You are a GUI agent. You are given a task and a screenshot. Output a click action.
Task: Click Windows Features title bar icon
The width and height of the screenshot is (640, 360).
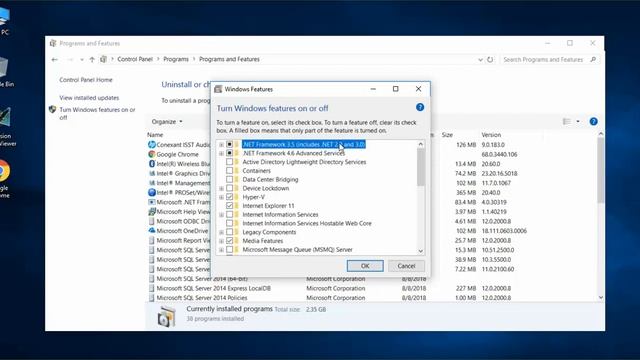coord(218,89)
